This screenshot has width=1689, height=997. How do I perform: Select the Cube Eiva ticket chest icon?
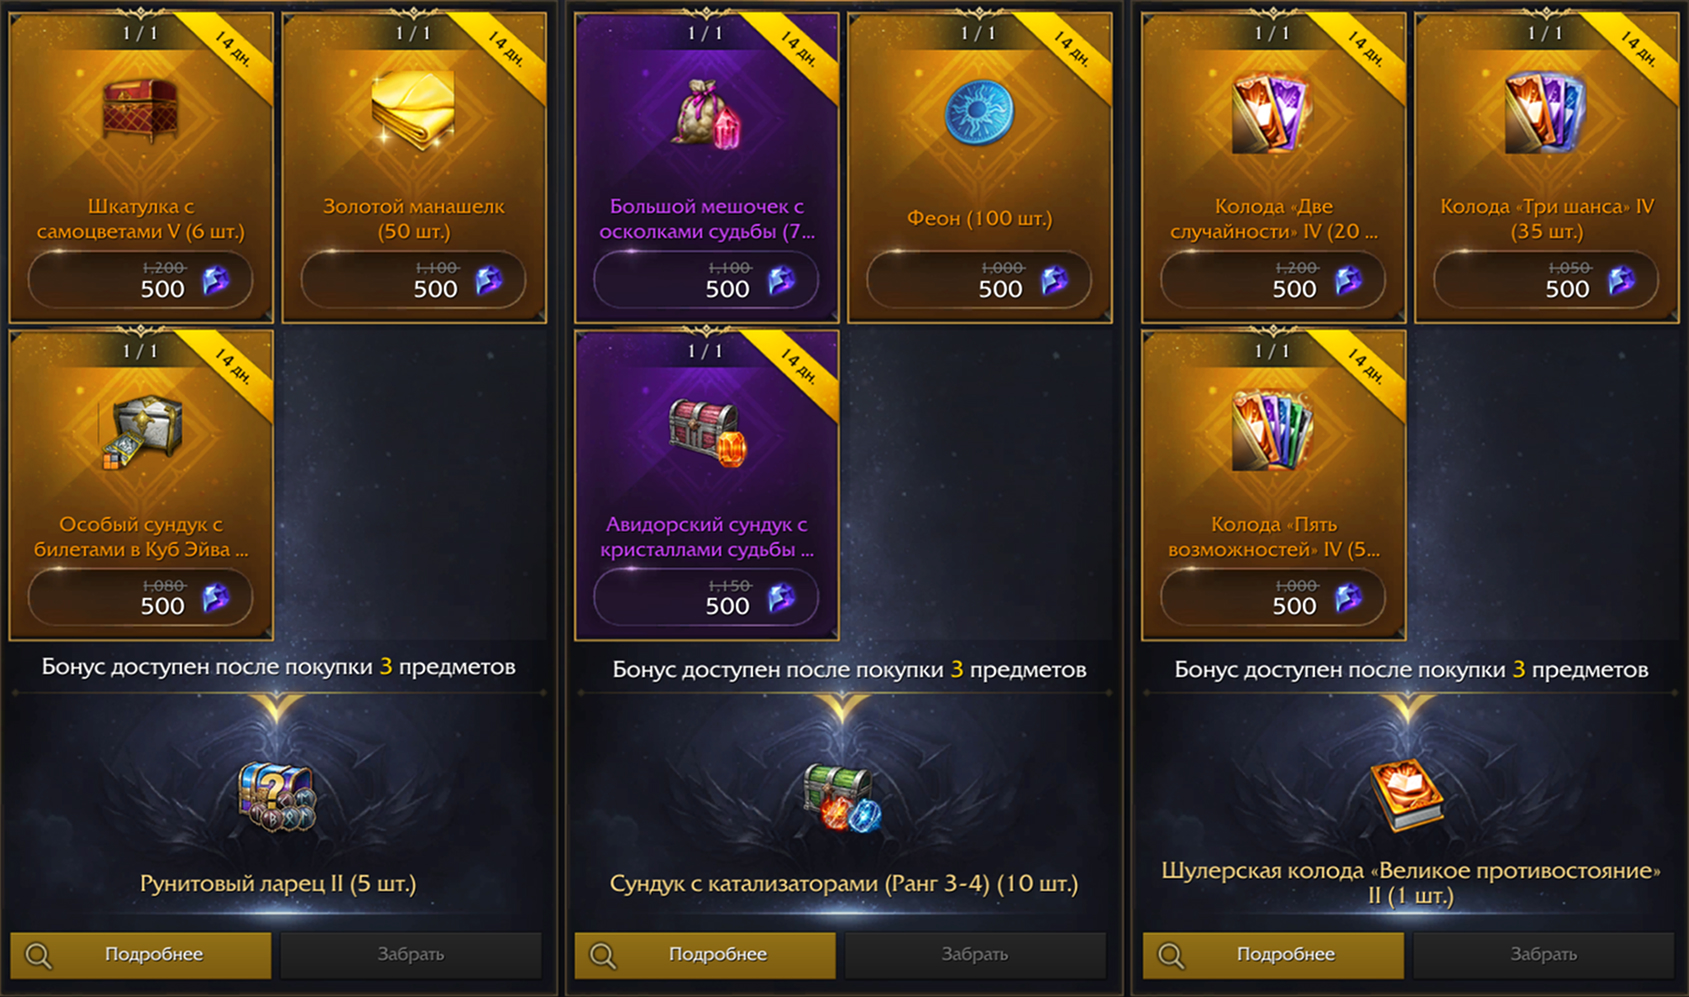click(140, 432)
